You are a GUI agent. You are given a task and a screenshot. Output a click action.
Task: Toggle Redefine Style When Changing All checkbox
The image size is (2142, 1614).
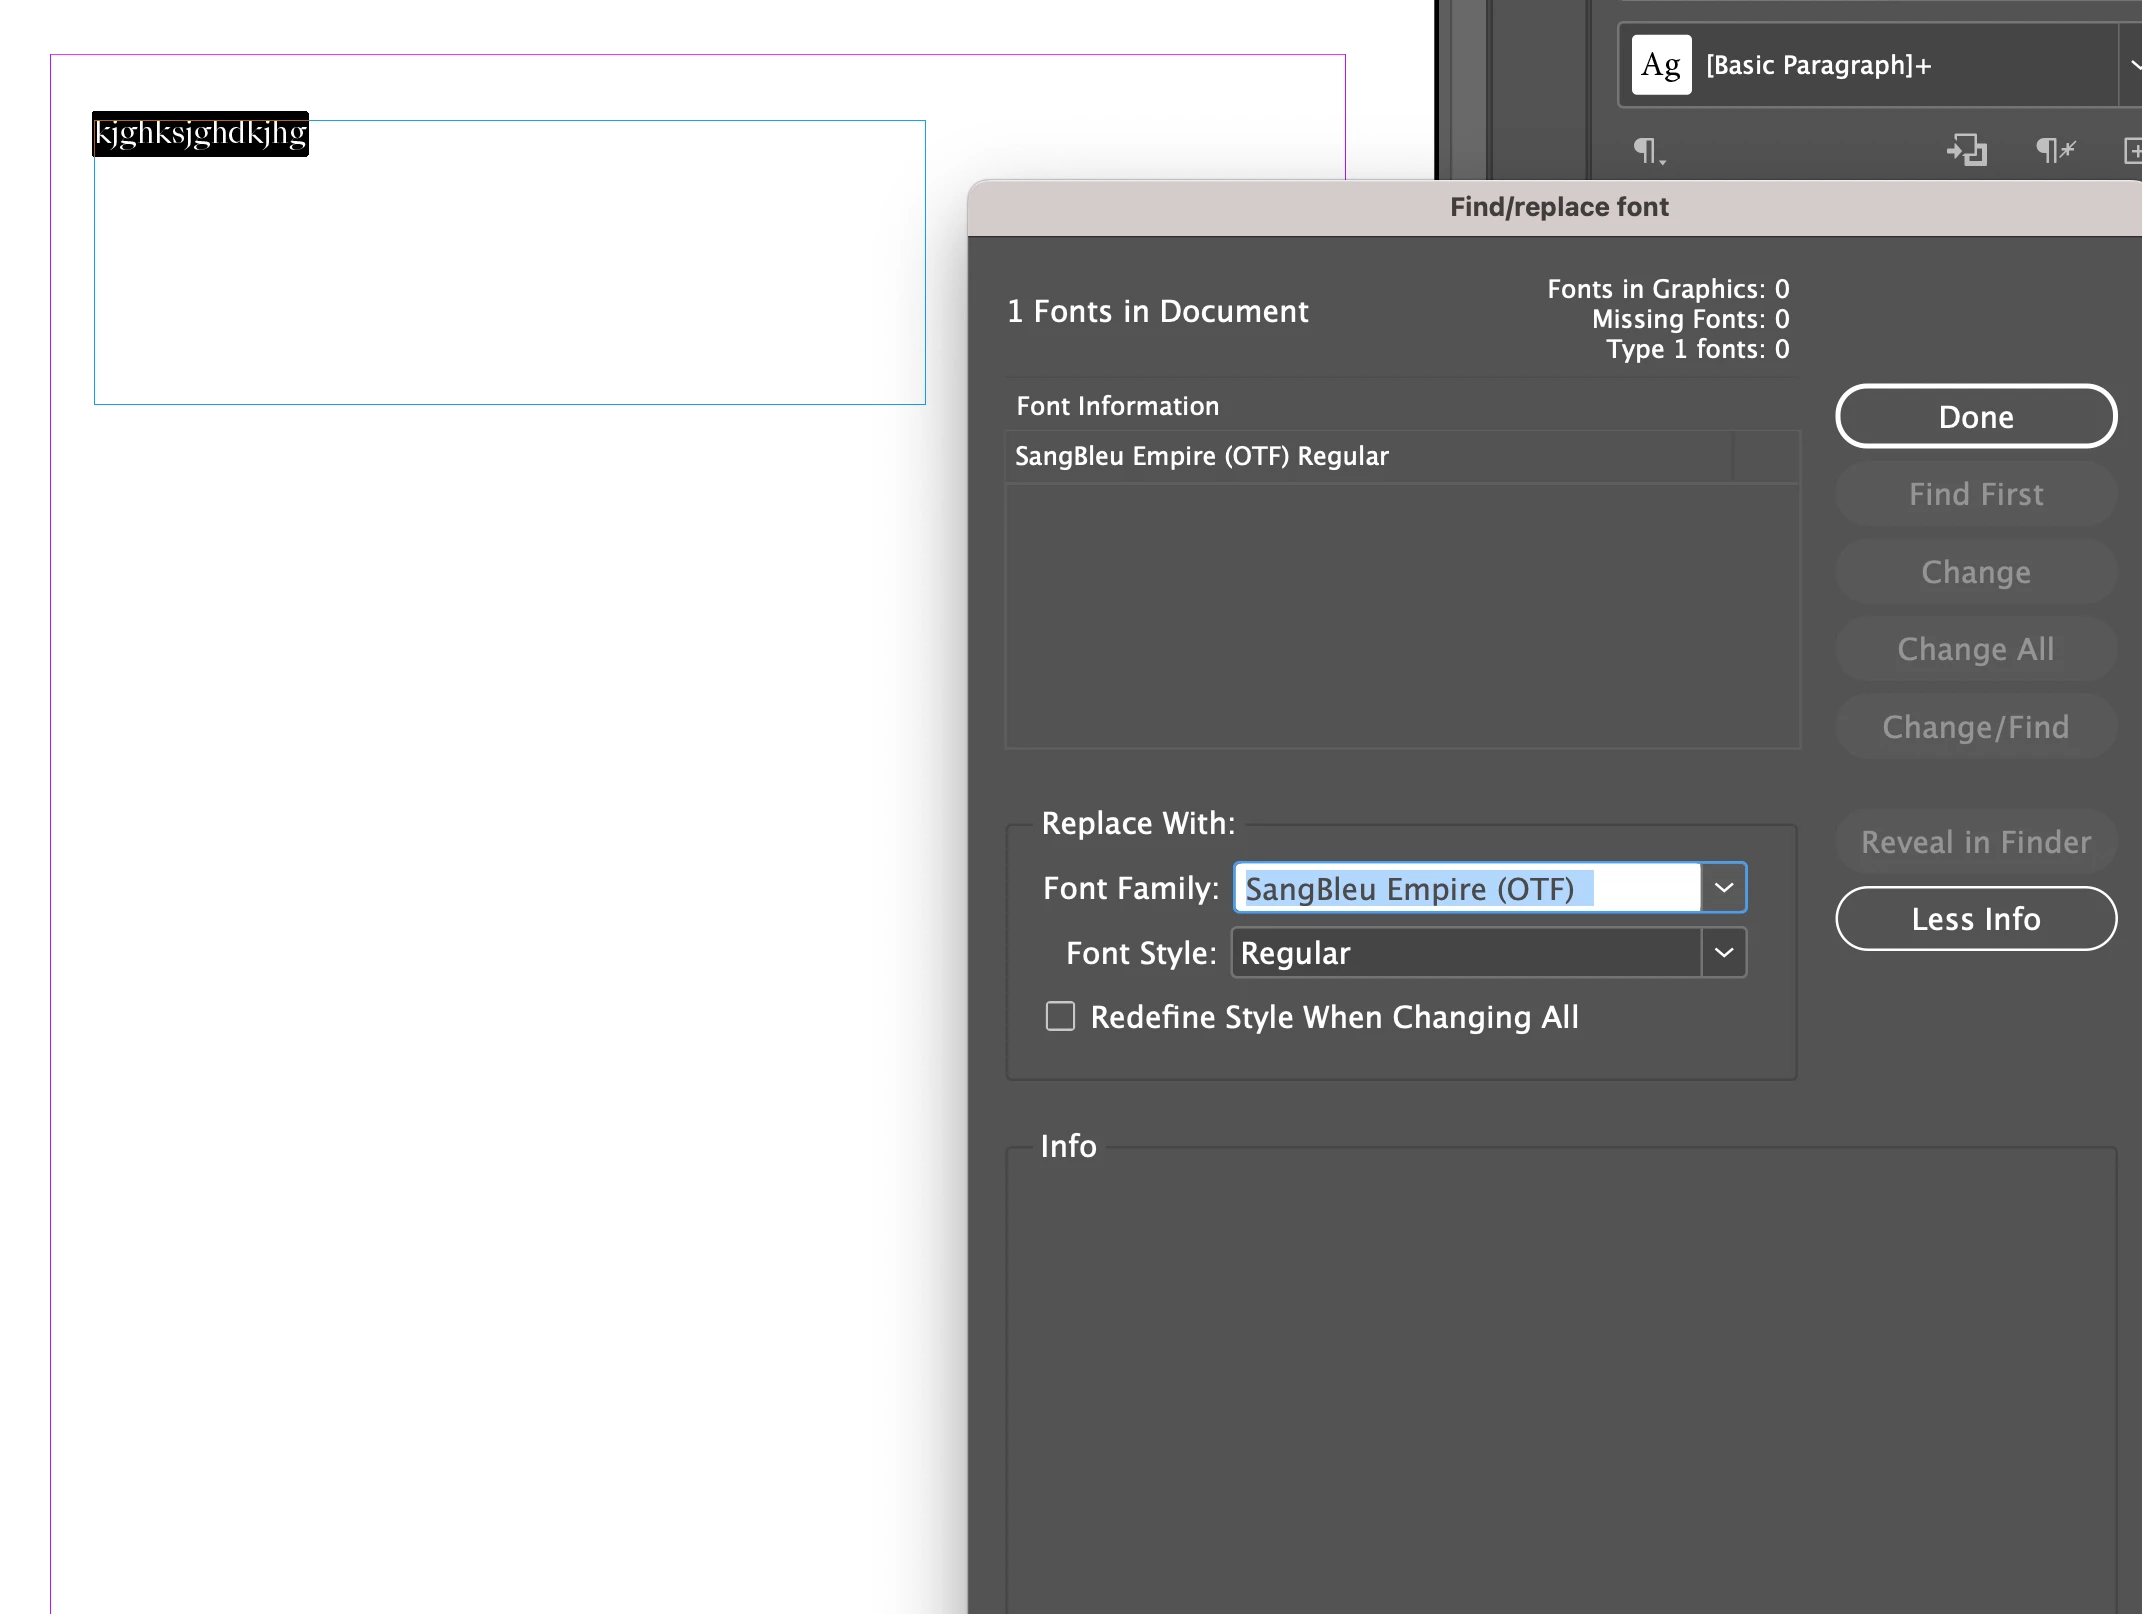(x=1060, y=1016)
